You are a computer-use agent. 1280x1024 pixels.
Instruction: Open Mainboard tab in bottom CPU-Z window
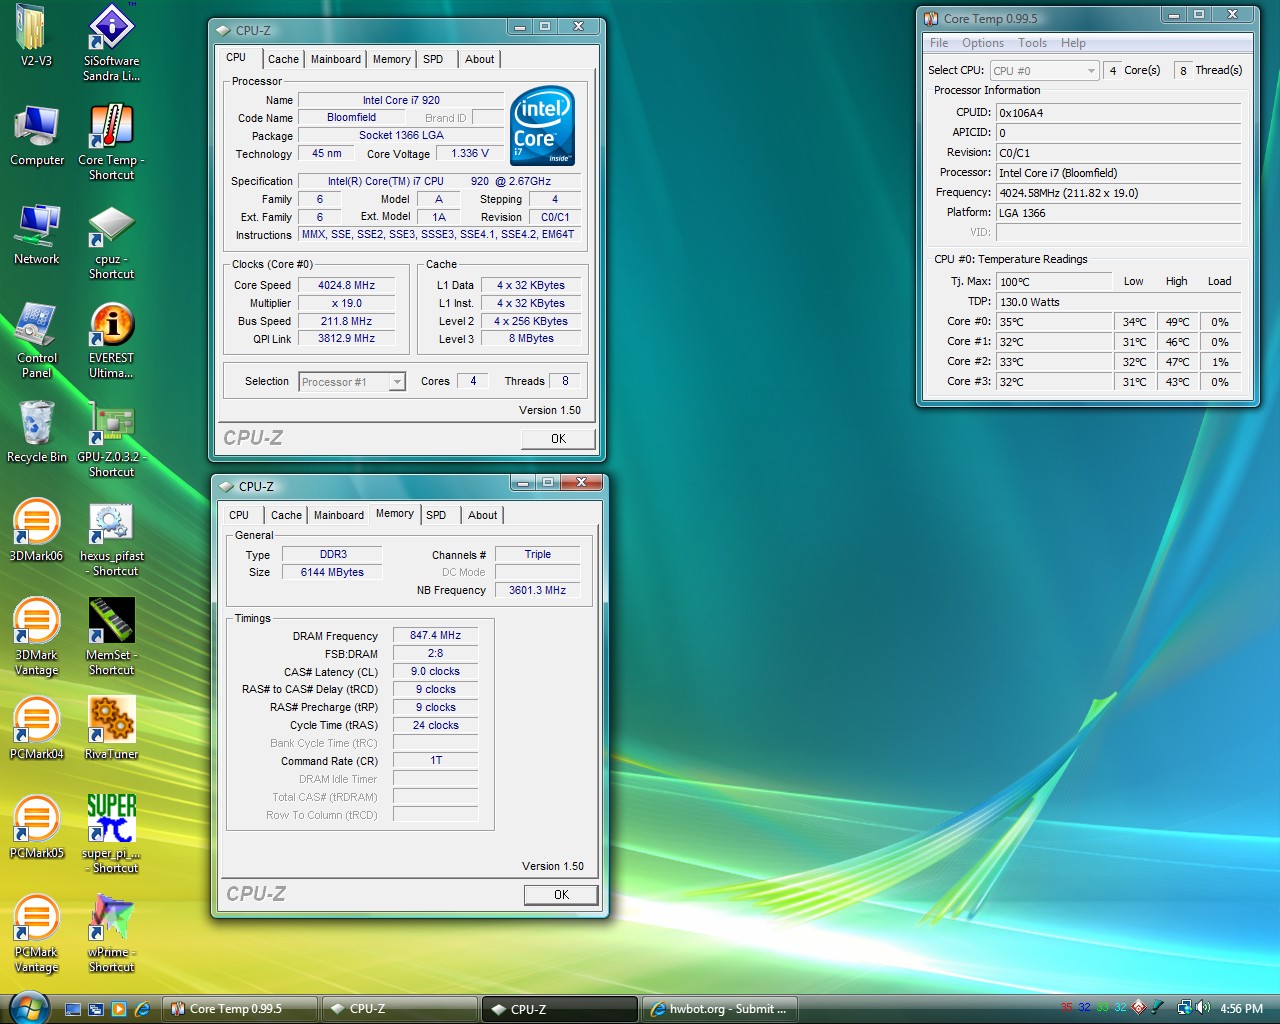tap(339, 515)
